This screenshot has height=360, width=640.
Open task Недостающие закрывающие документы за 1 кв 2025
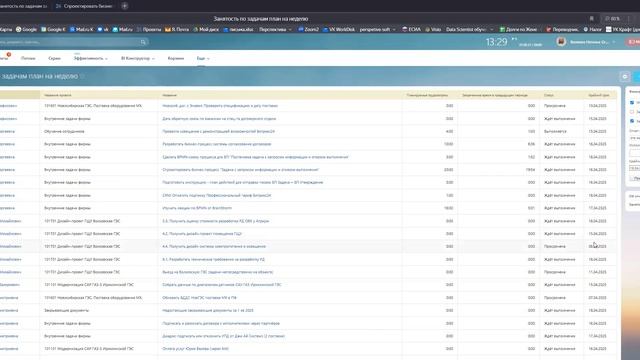(x=208, y=311)
